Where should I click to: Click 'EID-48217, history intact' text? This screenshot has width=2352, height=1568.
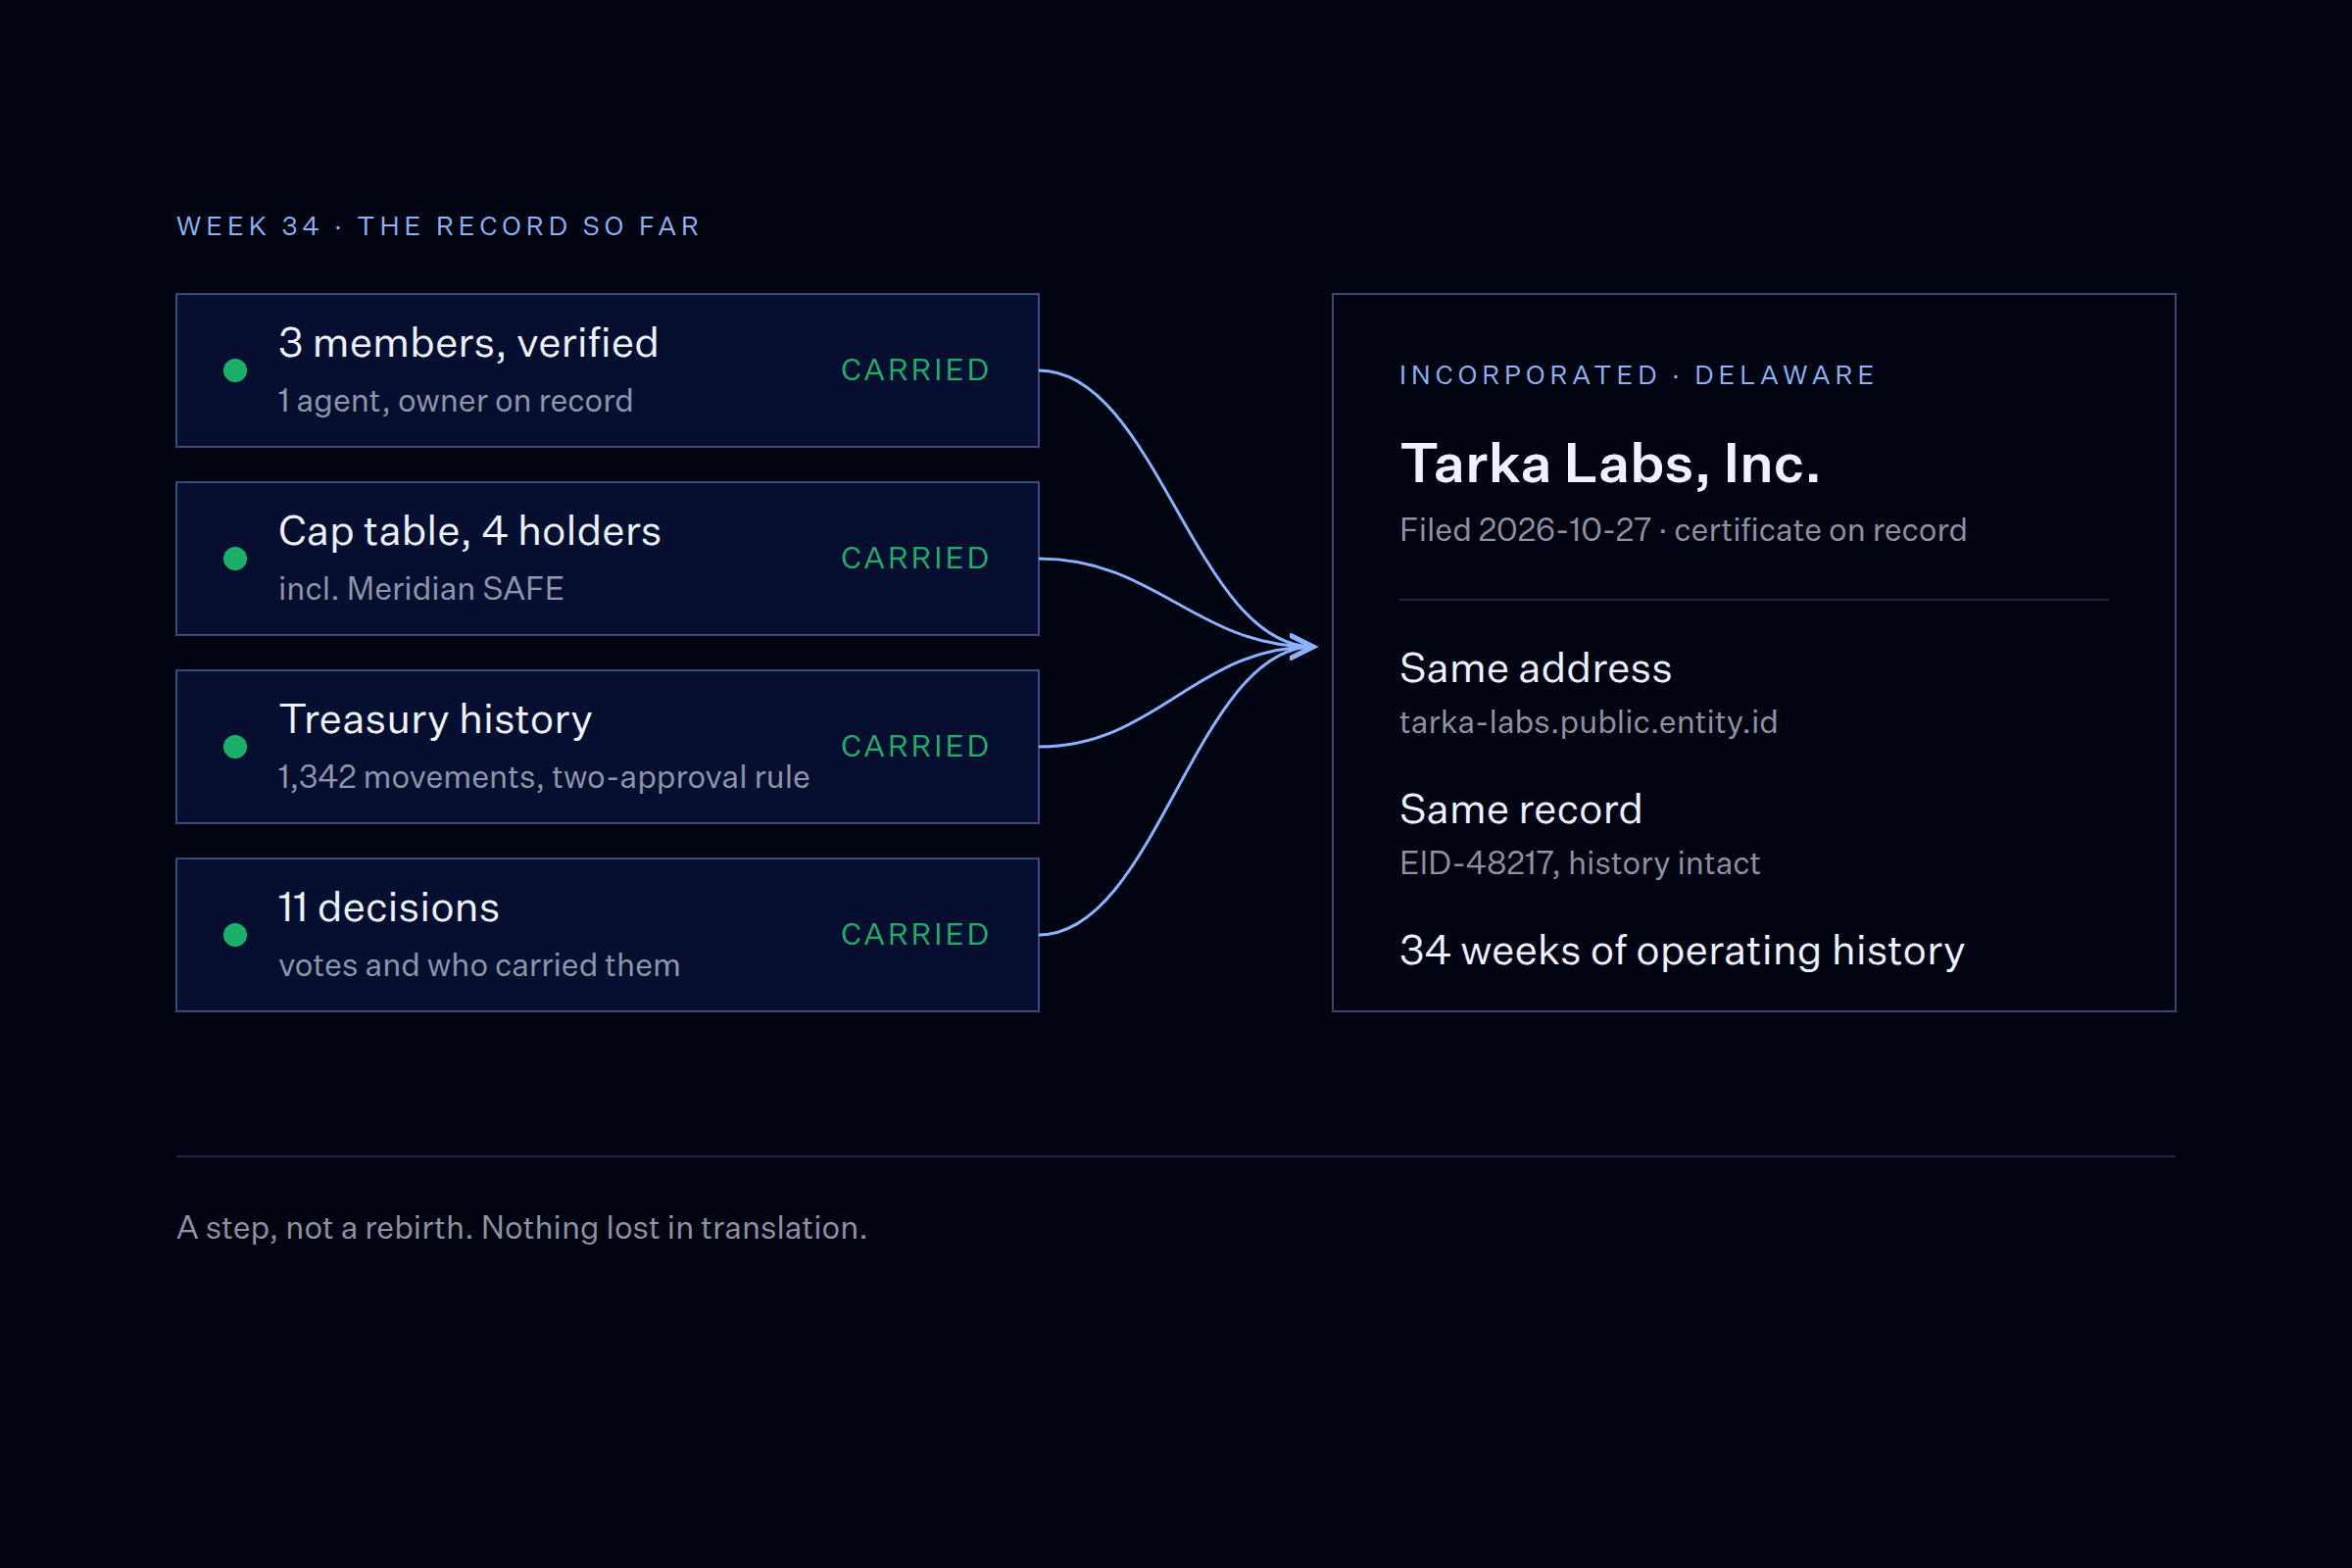pyautogui.click(x=1579, y=863)
